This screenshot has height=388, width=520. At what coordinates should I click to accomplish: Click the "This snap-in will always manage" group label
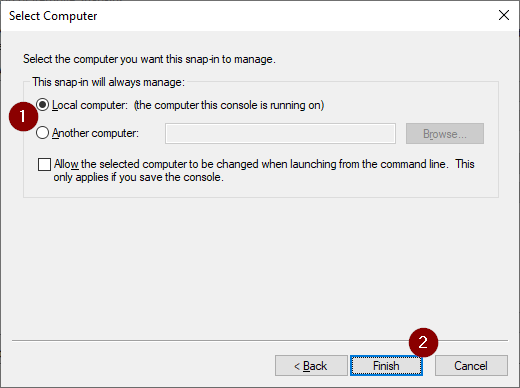(x=108, y=82)
